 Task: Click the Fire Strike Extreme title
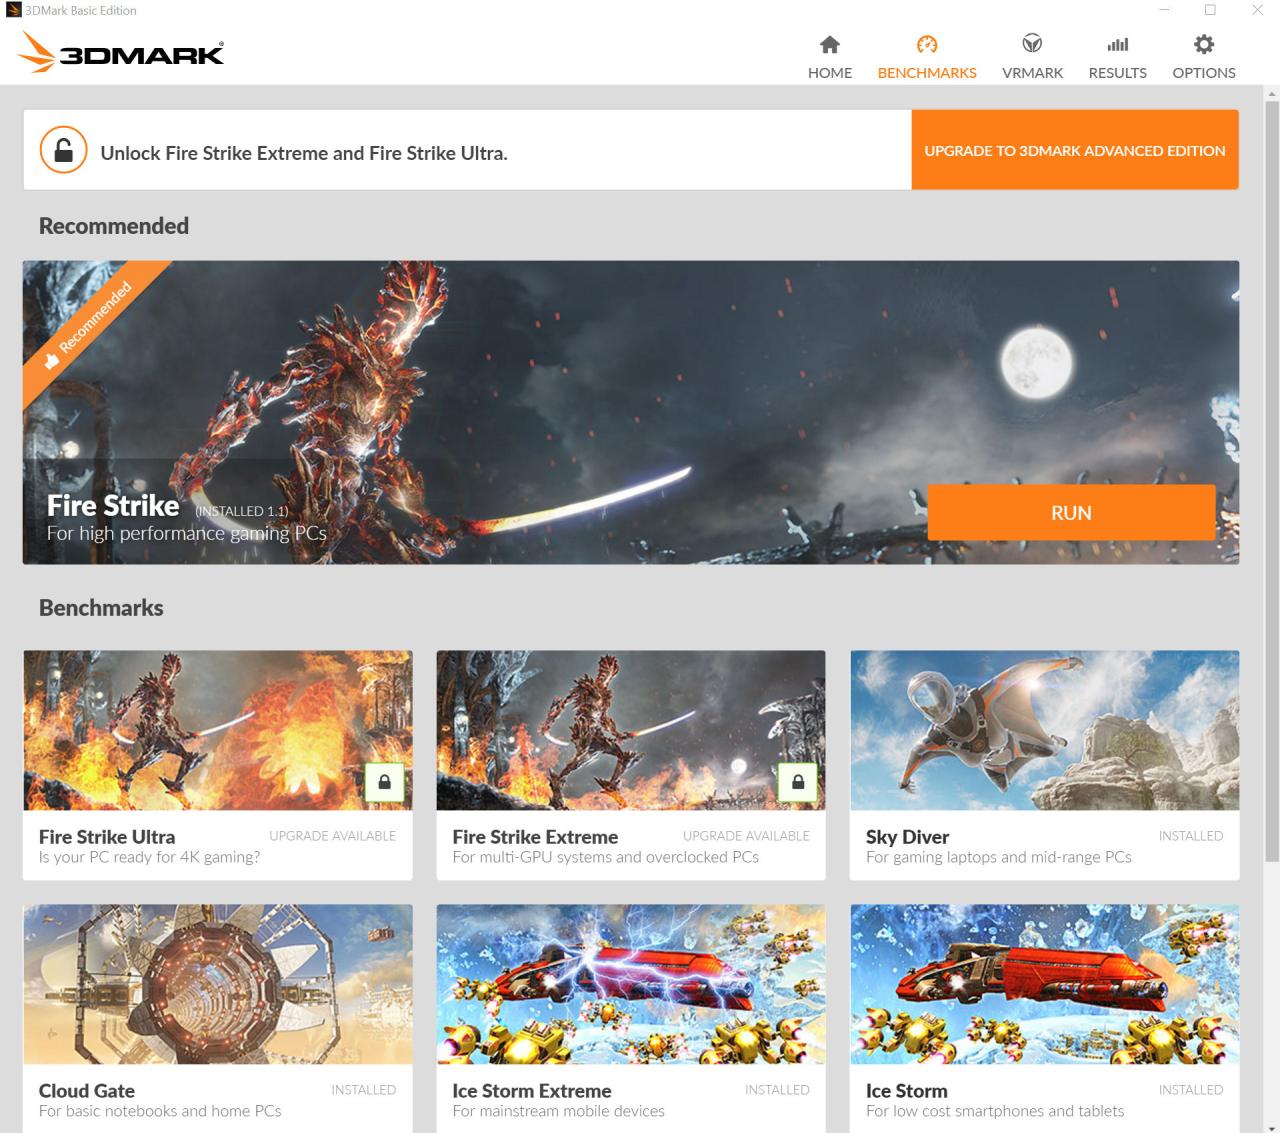(x=535, y=837)
